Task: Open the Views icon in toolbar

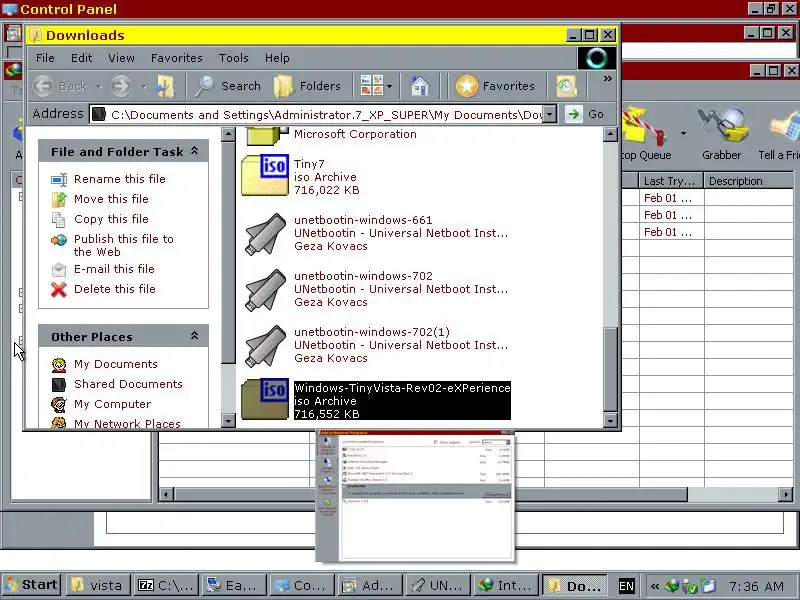Action: [371, 86]
